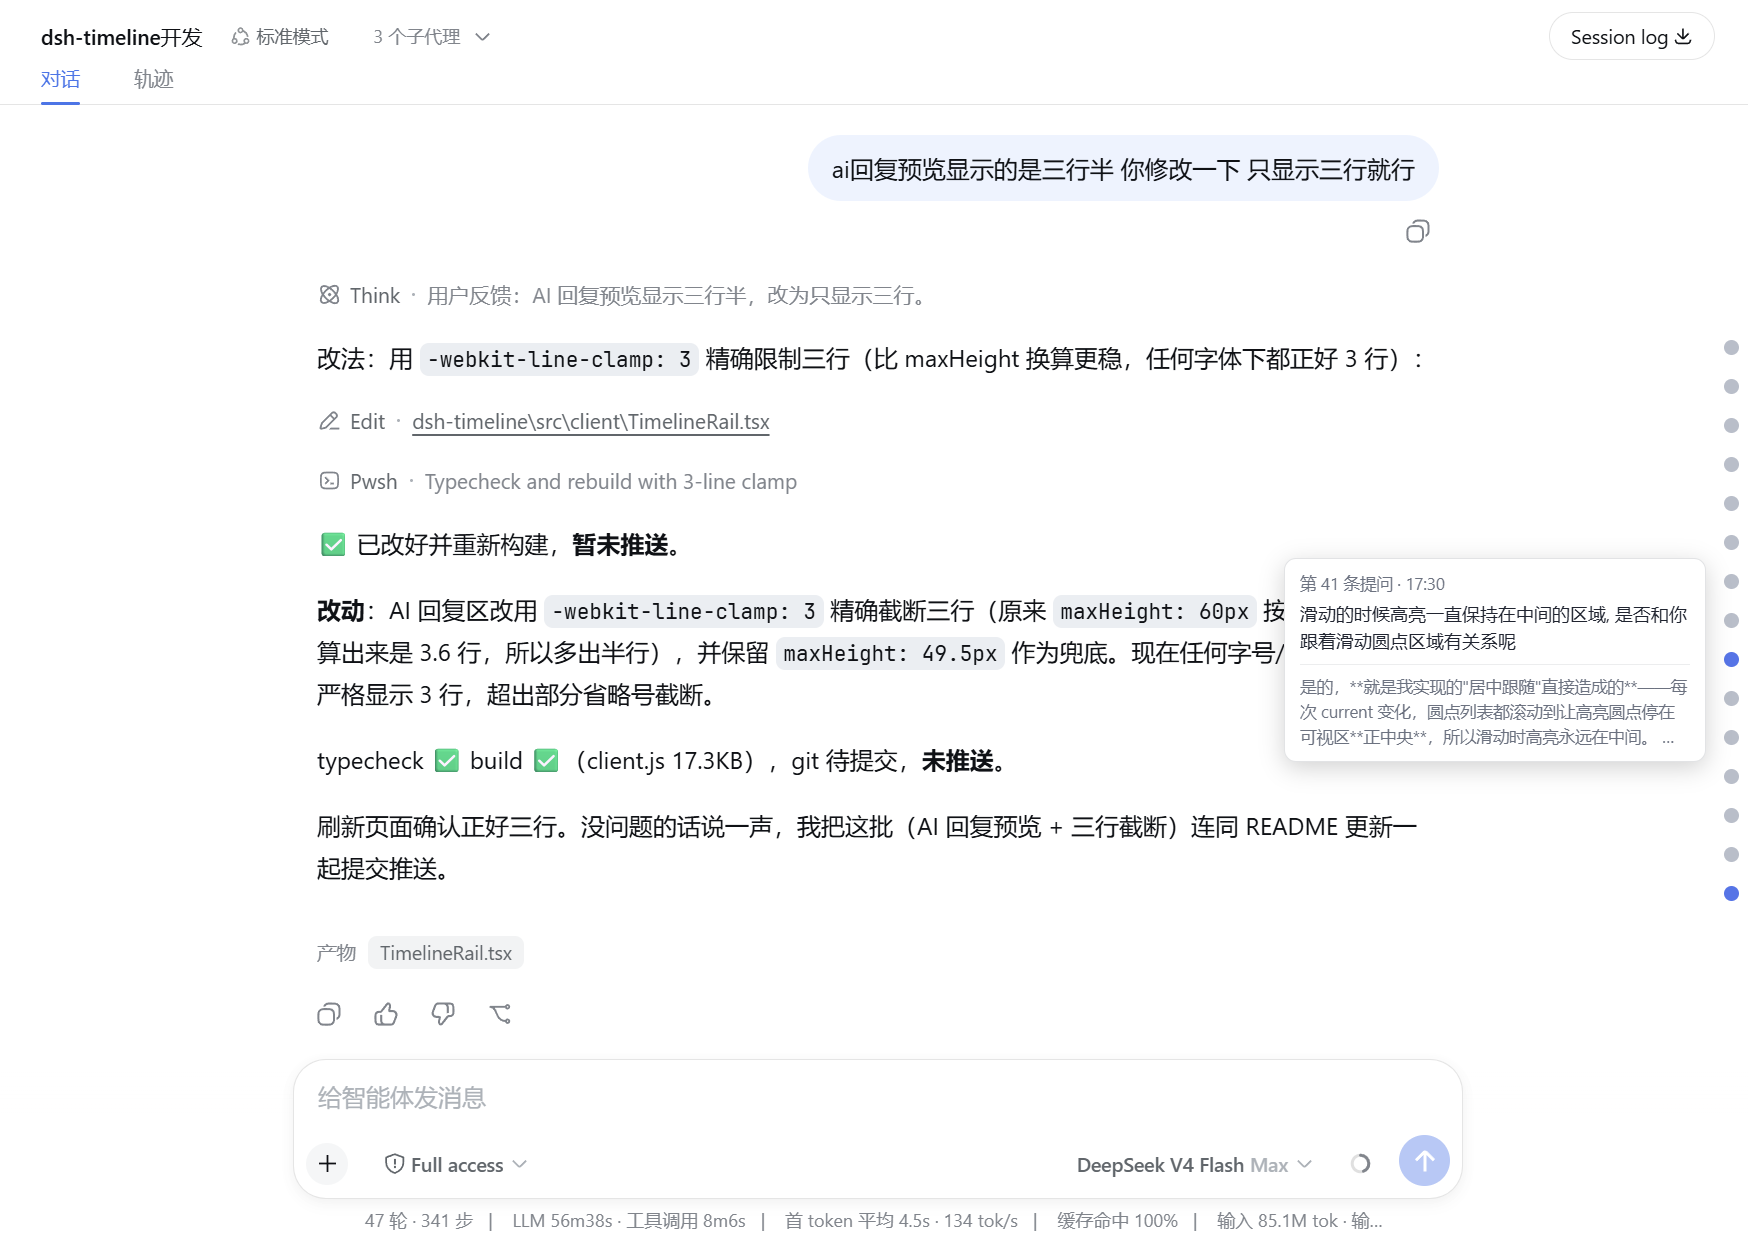Click the tooltip question text 滑动的时候高亮一直保持在中间的区域

click(1493, 628)
